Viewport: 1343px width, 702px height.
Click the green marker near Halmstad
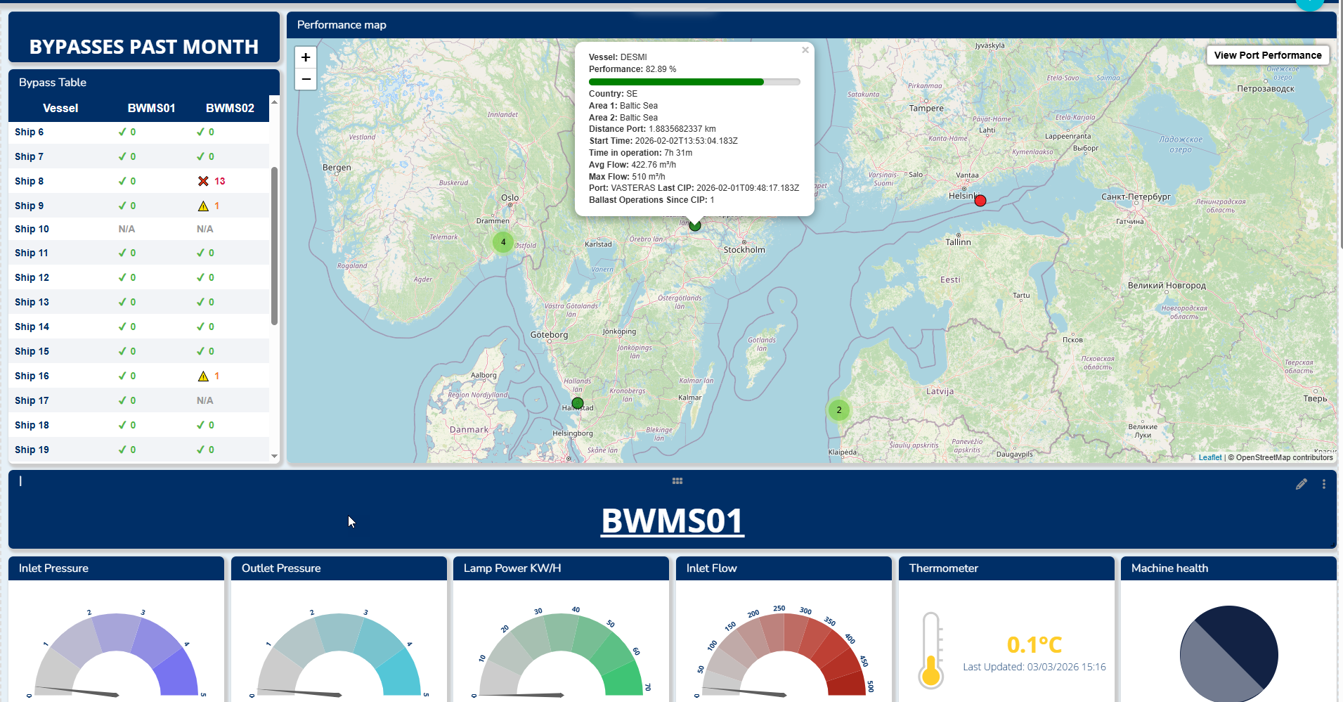click(x=577, y=403)
